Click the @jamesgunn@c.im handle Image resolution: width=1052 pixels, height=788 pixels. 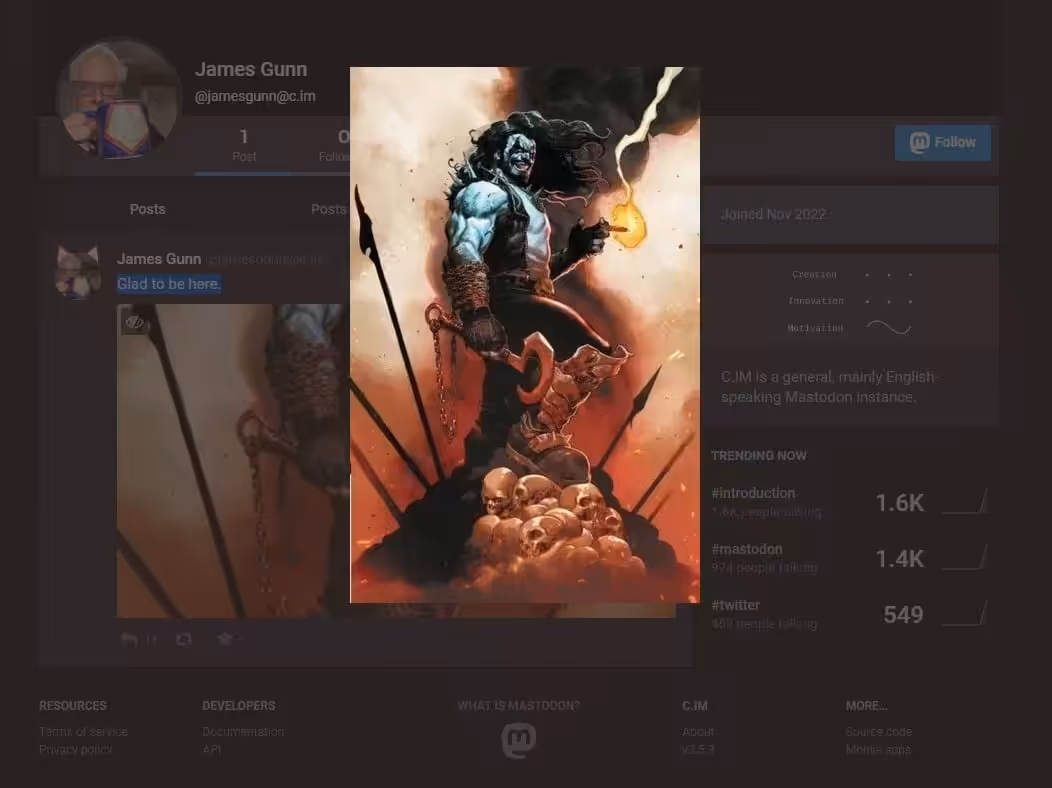pos(255,97)
